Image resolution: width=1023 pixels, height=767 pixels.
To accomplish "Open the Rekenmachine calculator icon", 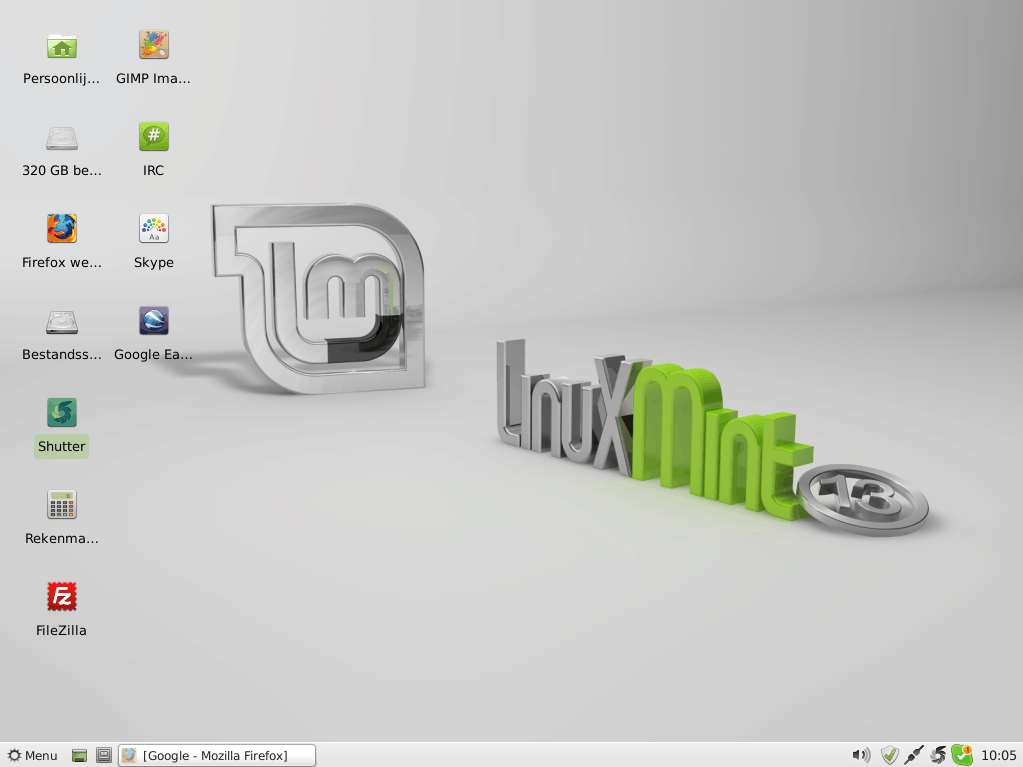I will 62,504.
